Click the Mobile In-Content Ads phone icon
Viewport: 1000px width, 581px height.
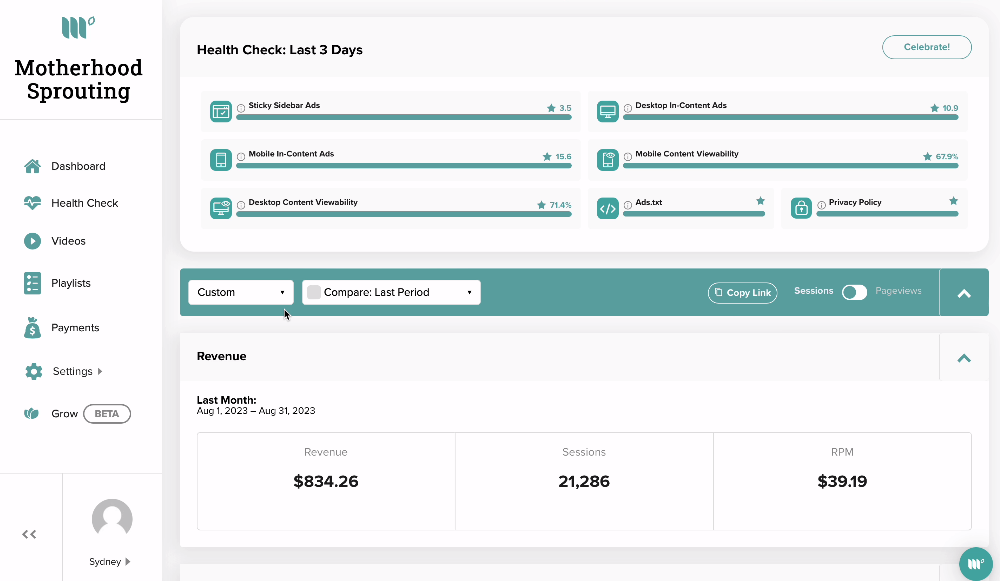click(x=221, y=159)
